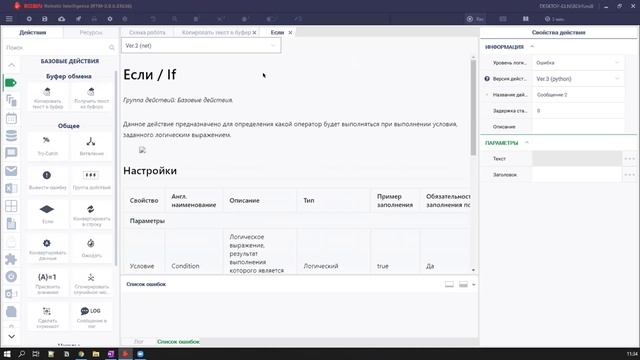Select the Если diamond action

(x=47, y=214)
